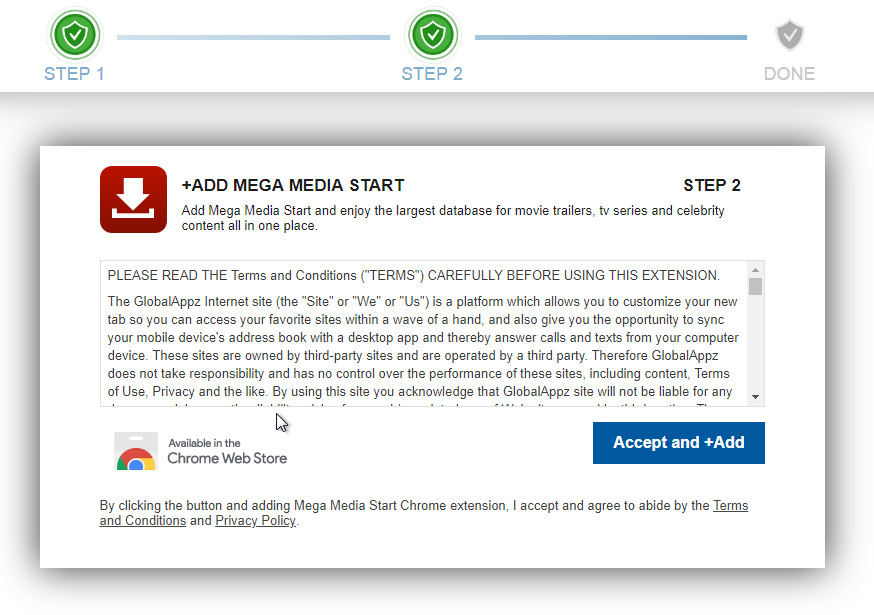The height and width of the screenshot is (615, 874).
Task: Open the Privacy Policy link
Action: click(x=254, y=520)
